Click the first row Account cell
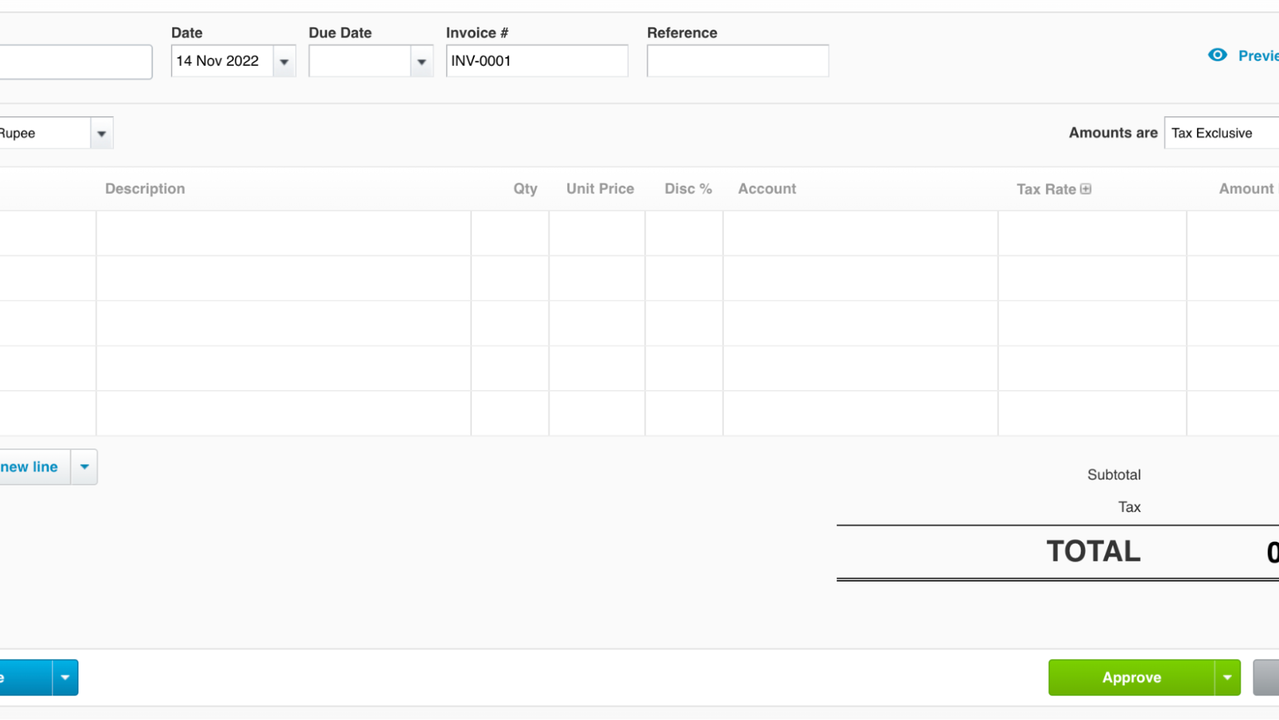The width and height of the screenshot is (1279, 720). [860, 233]
